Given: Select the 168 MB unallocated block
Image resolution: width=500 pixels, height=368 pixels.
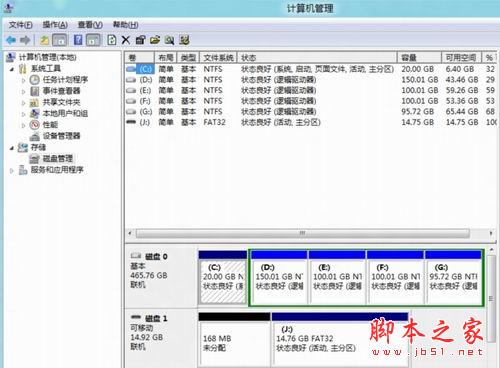Looking at the screenshot, I should [x=234, y=340].
